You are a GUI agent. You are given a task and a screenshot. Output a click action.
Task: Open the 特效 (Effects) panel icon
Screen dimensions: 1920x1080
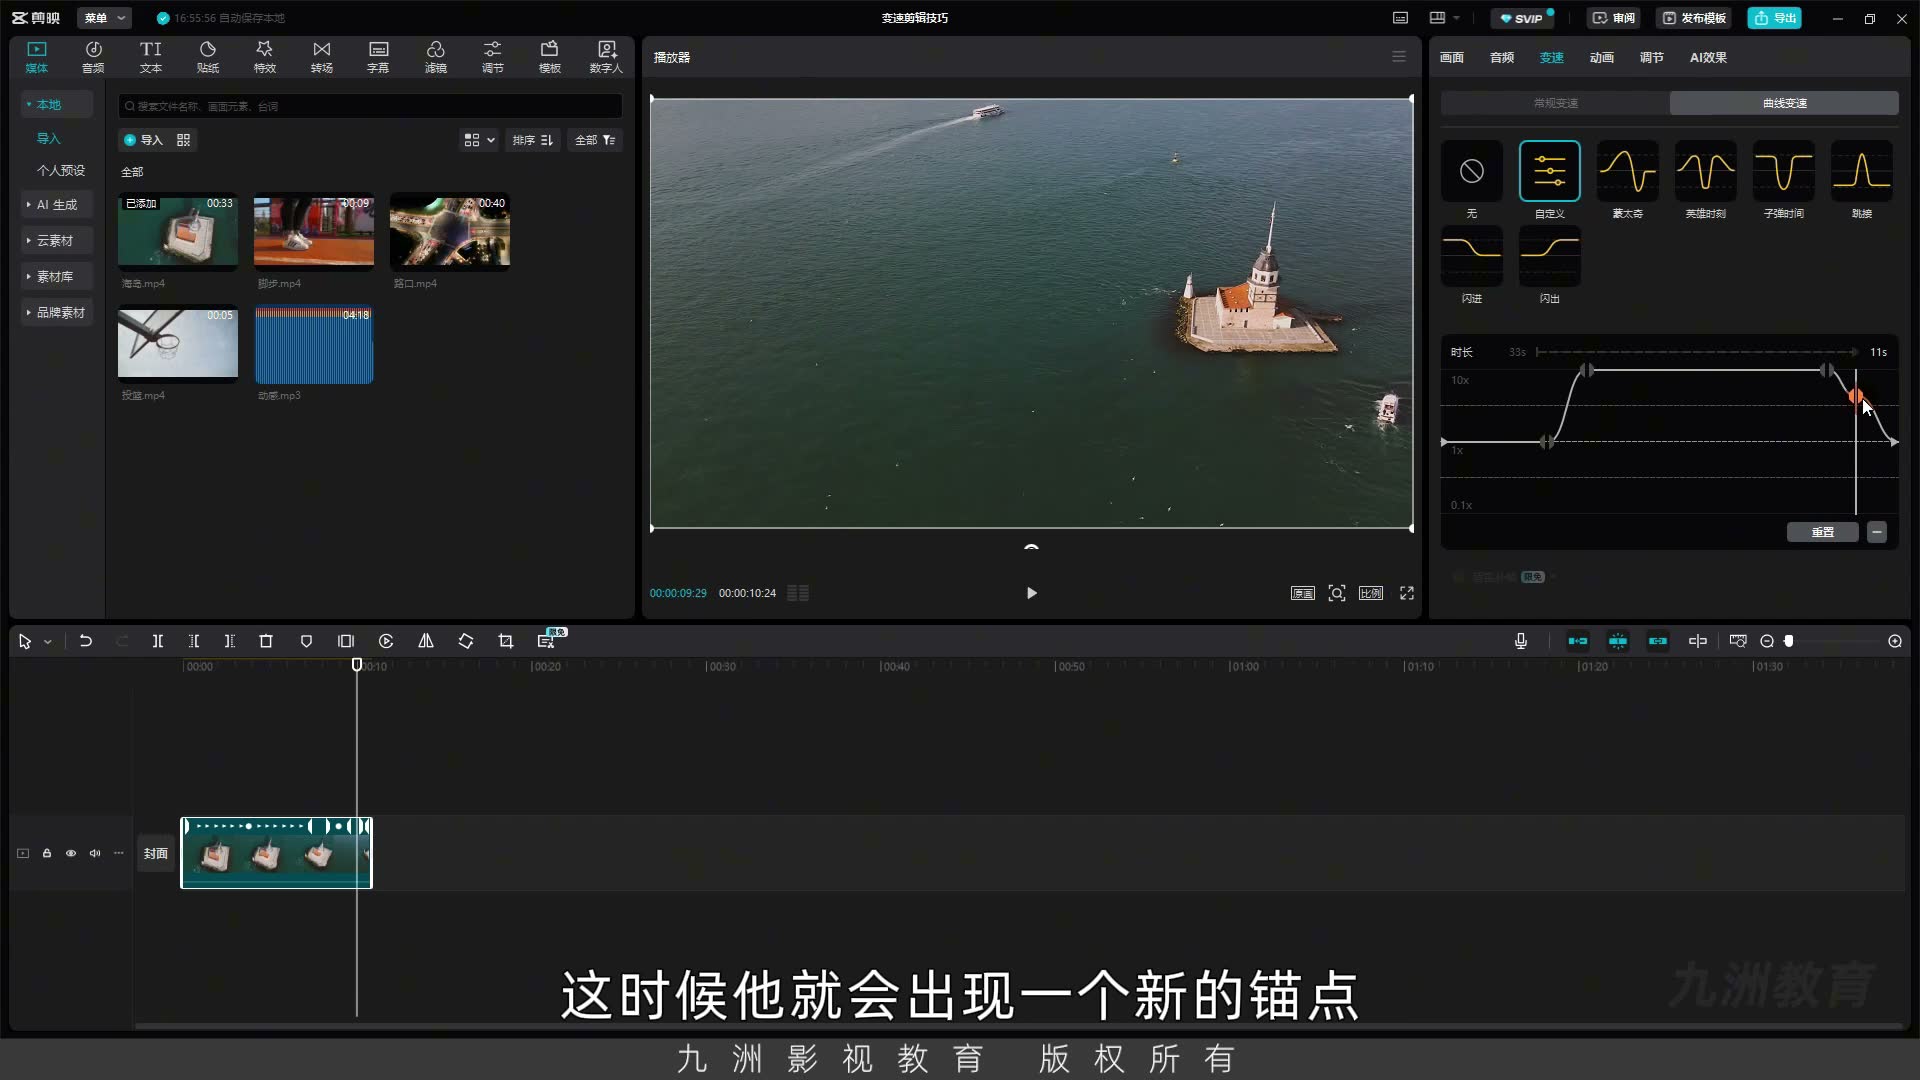(x=264, y=57)
